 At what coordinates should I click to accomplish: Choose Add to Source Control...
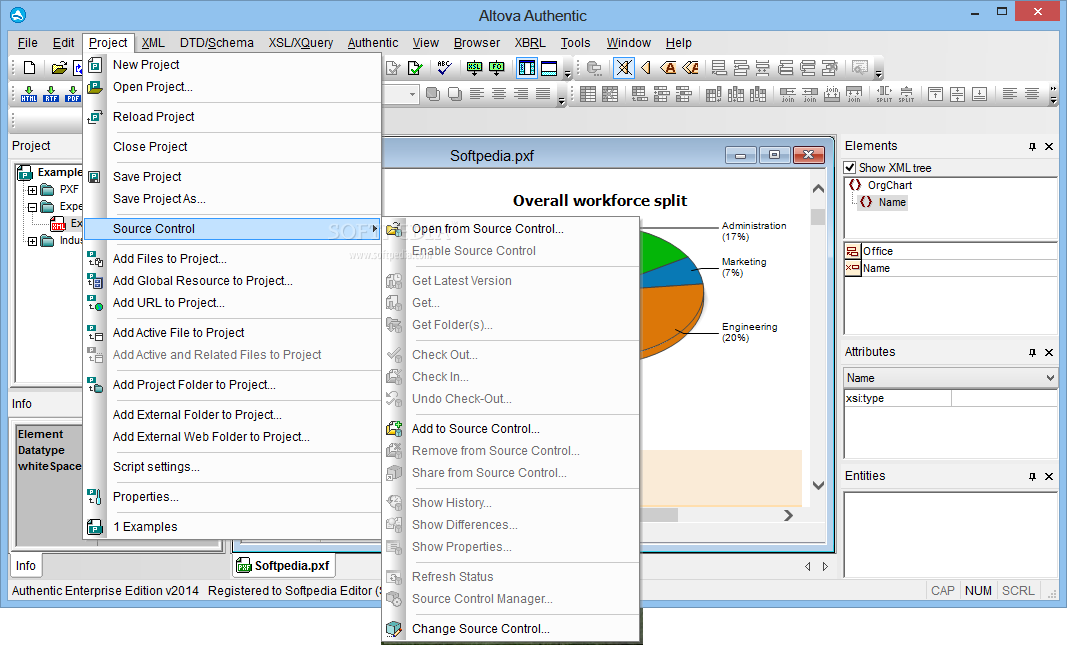click(x=511, y=429)
